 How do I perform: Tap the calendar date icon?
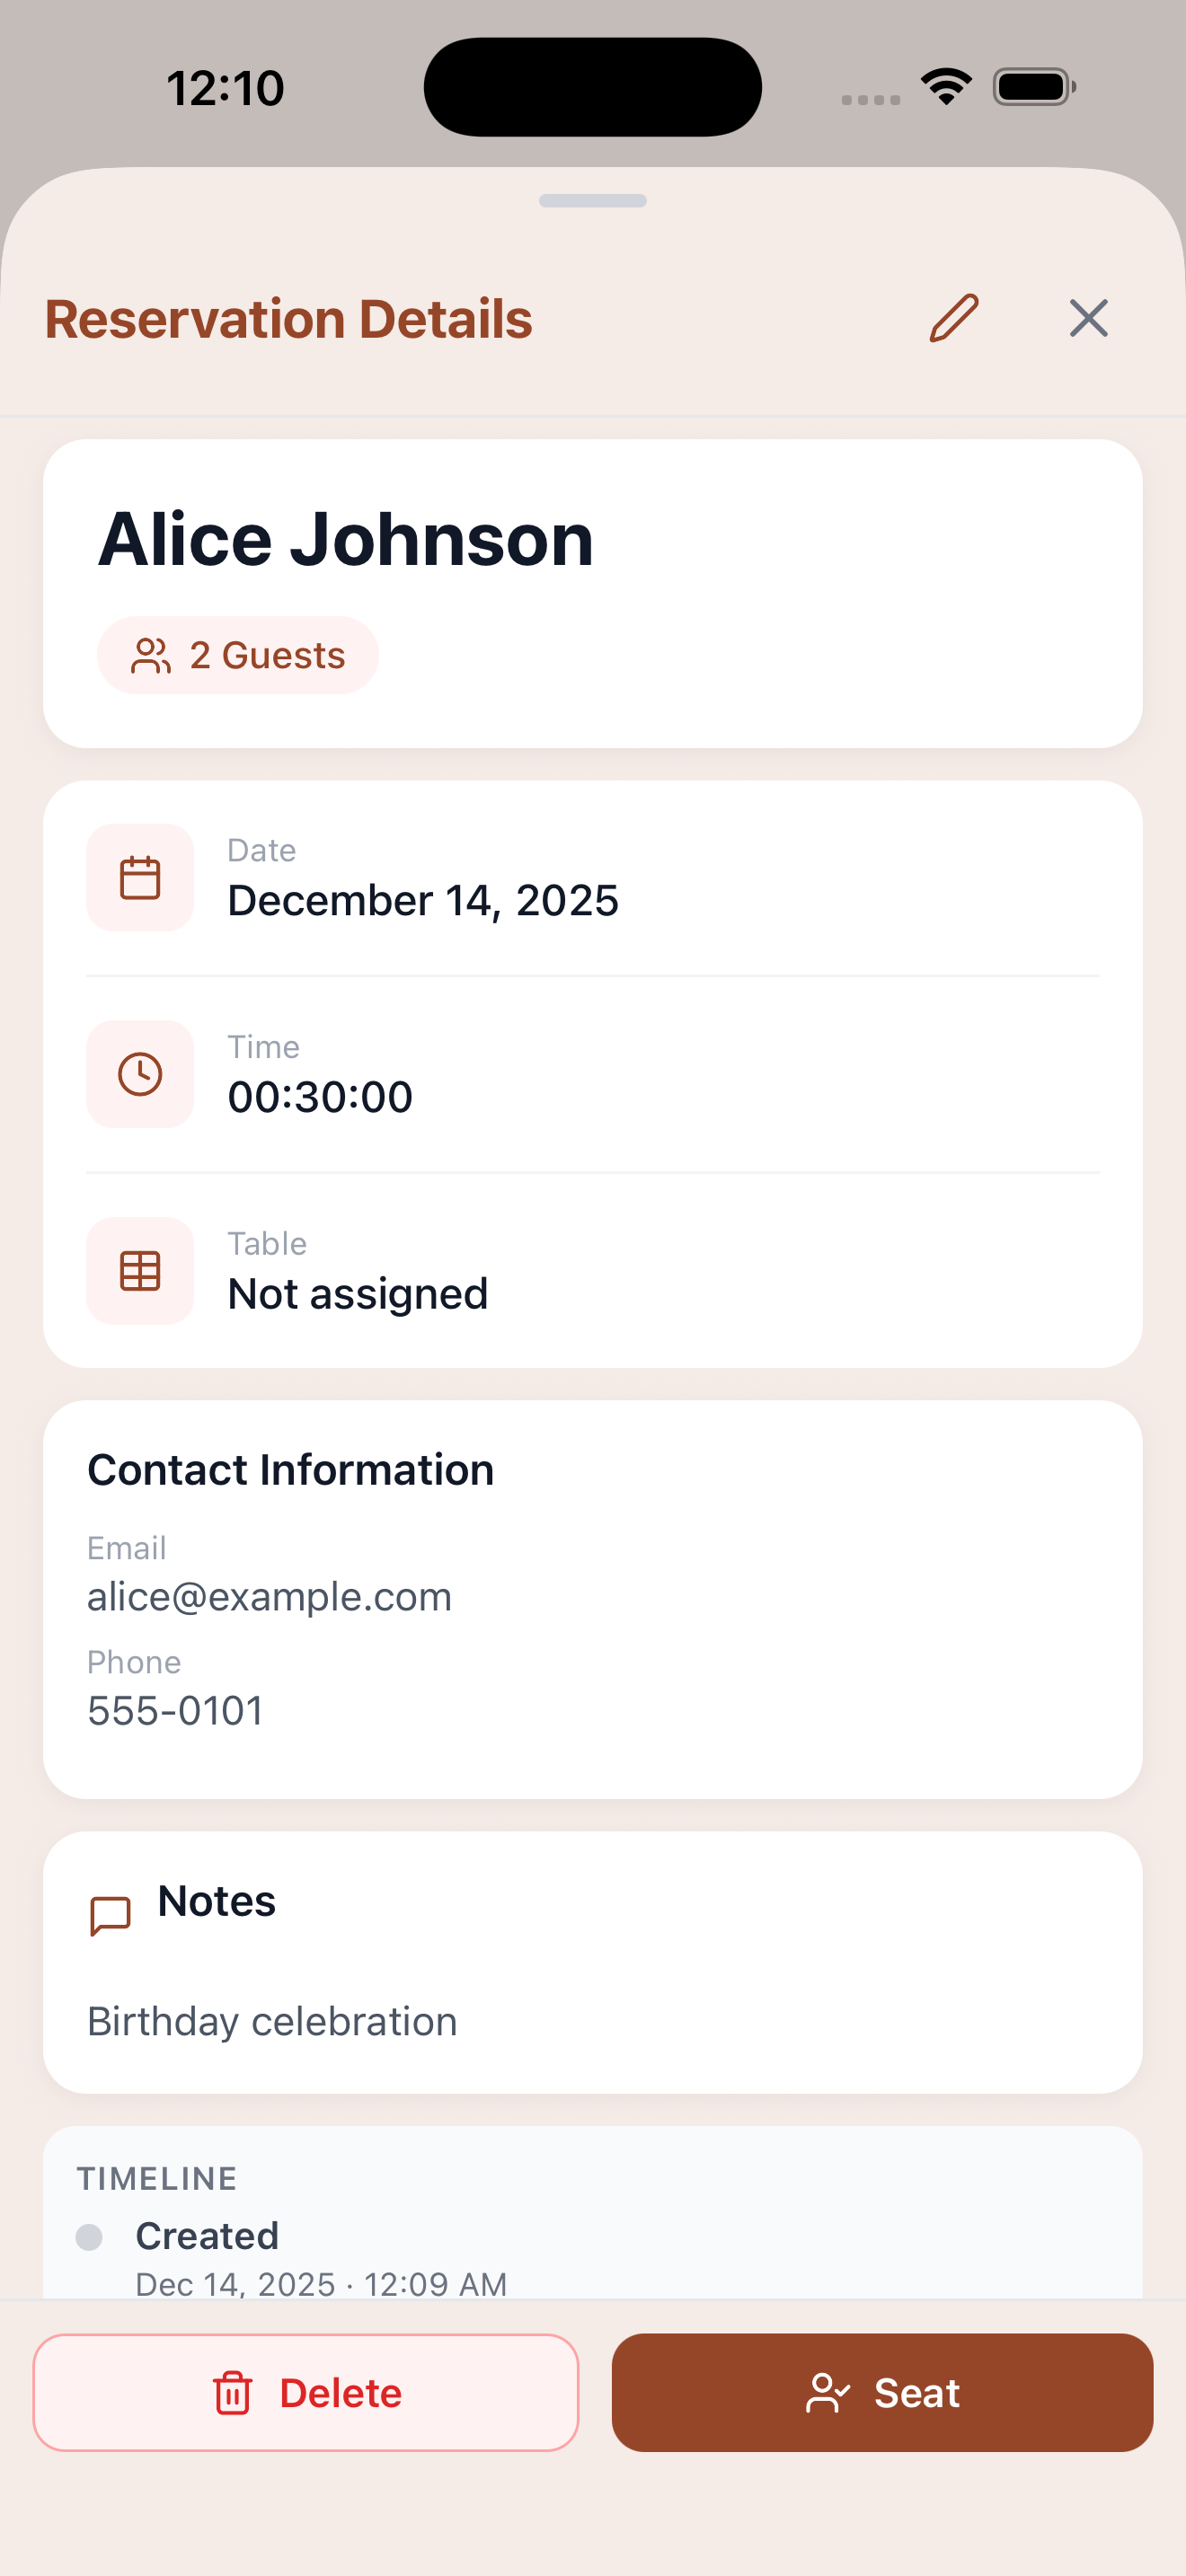[x=140, y=878]
